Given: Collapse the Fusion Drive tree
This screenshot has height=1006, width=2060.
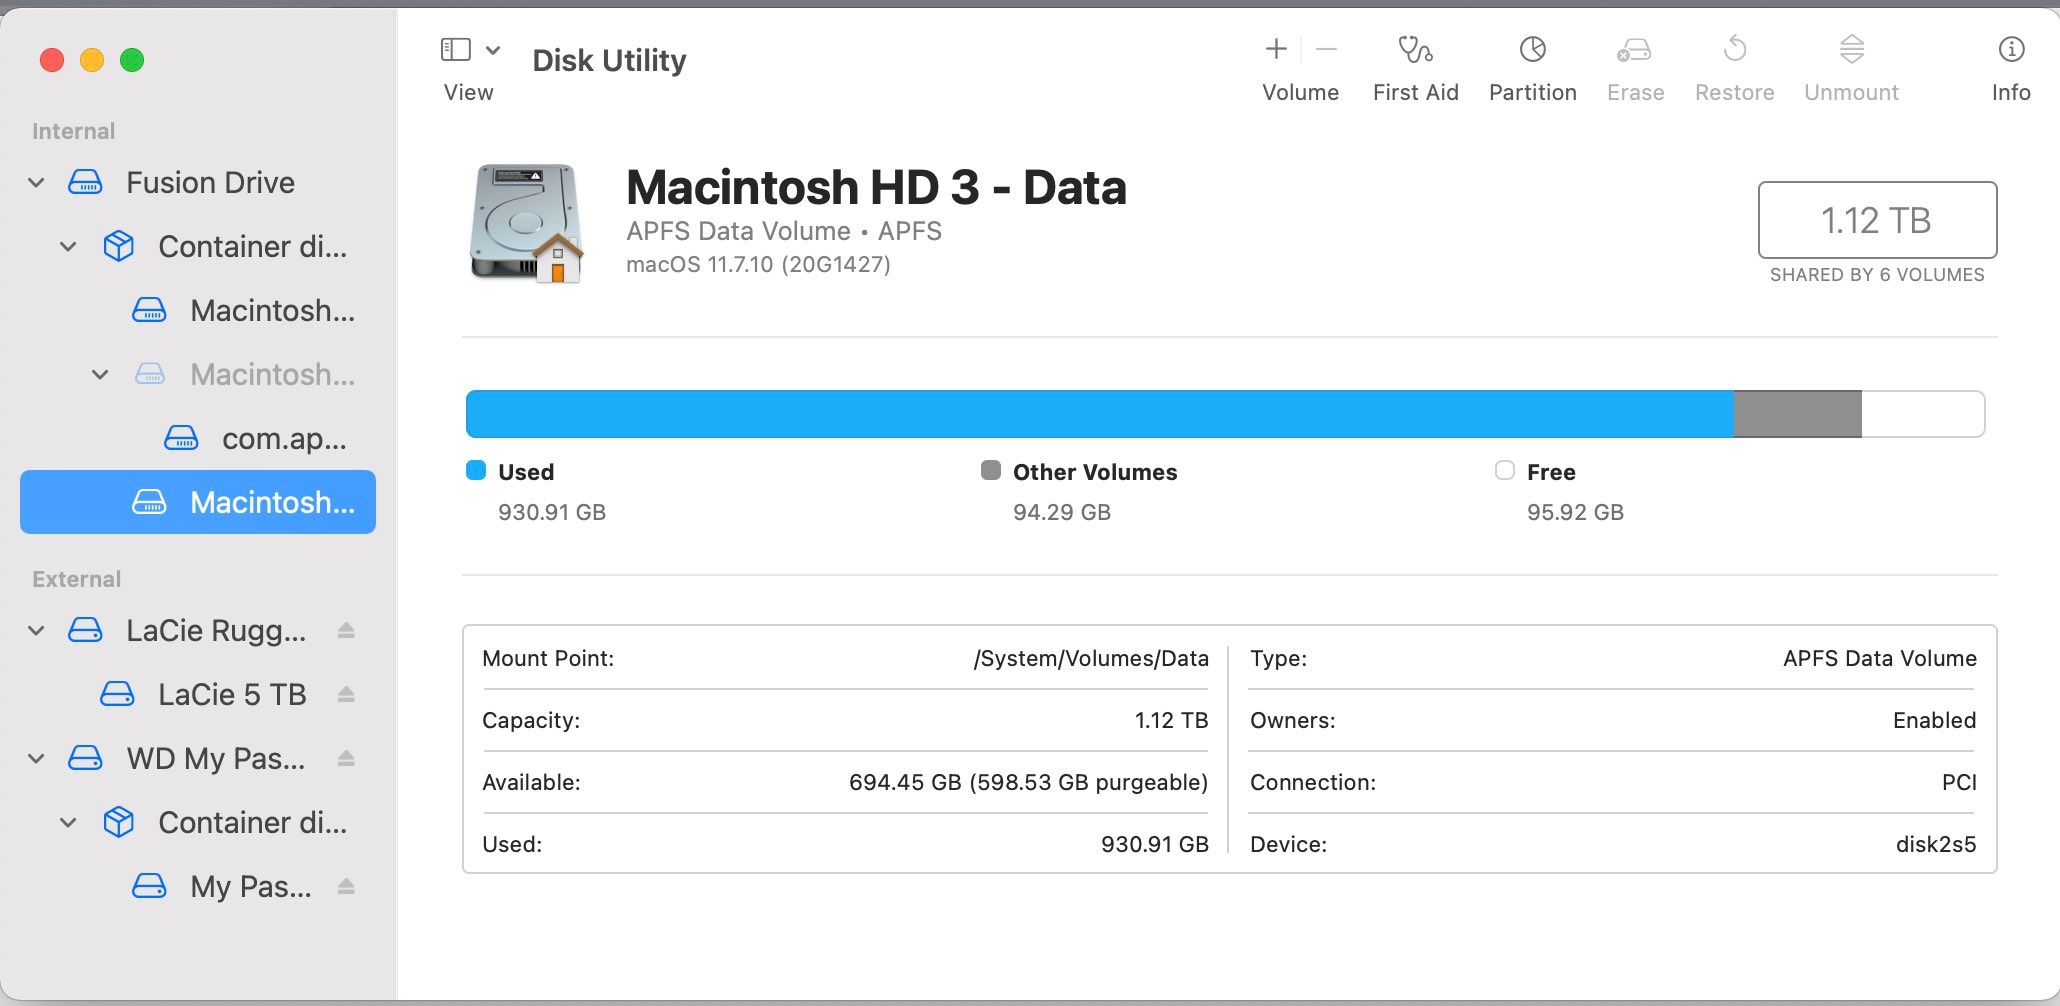Looking at the screenshot, I should 36,183.
